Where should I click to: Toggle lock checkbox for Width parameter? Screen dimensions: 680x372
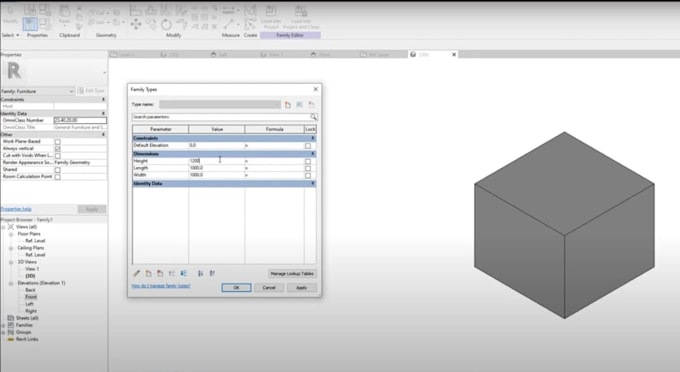pos(308,175)
